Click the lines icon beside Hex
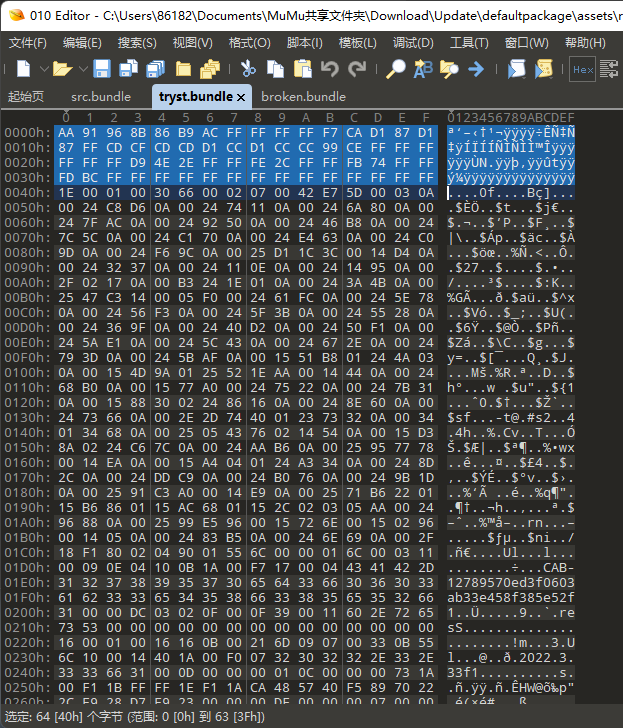Viewport: 623px width, 728px height. [x=609, y=69]
